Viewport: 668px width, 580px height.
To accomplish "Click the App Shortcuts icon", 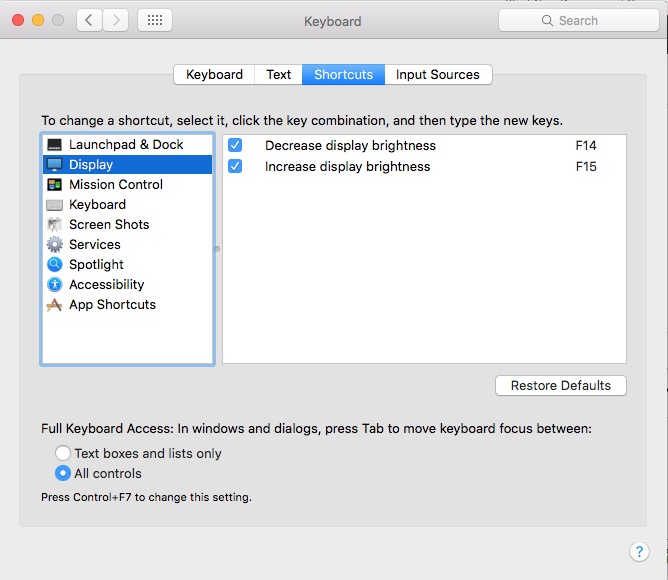I will pyautogui.click(x=54, y=305).
